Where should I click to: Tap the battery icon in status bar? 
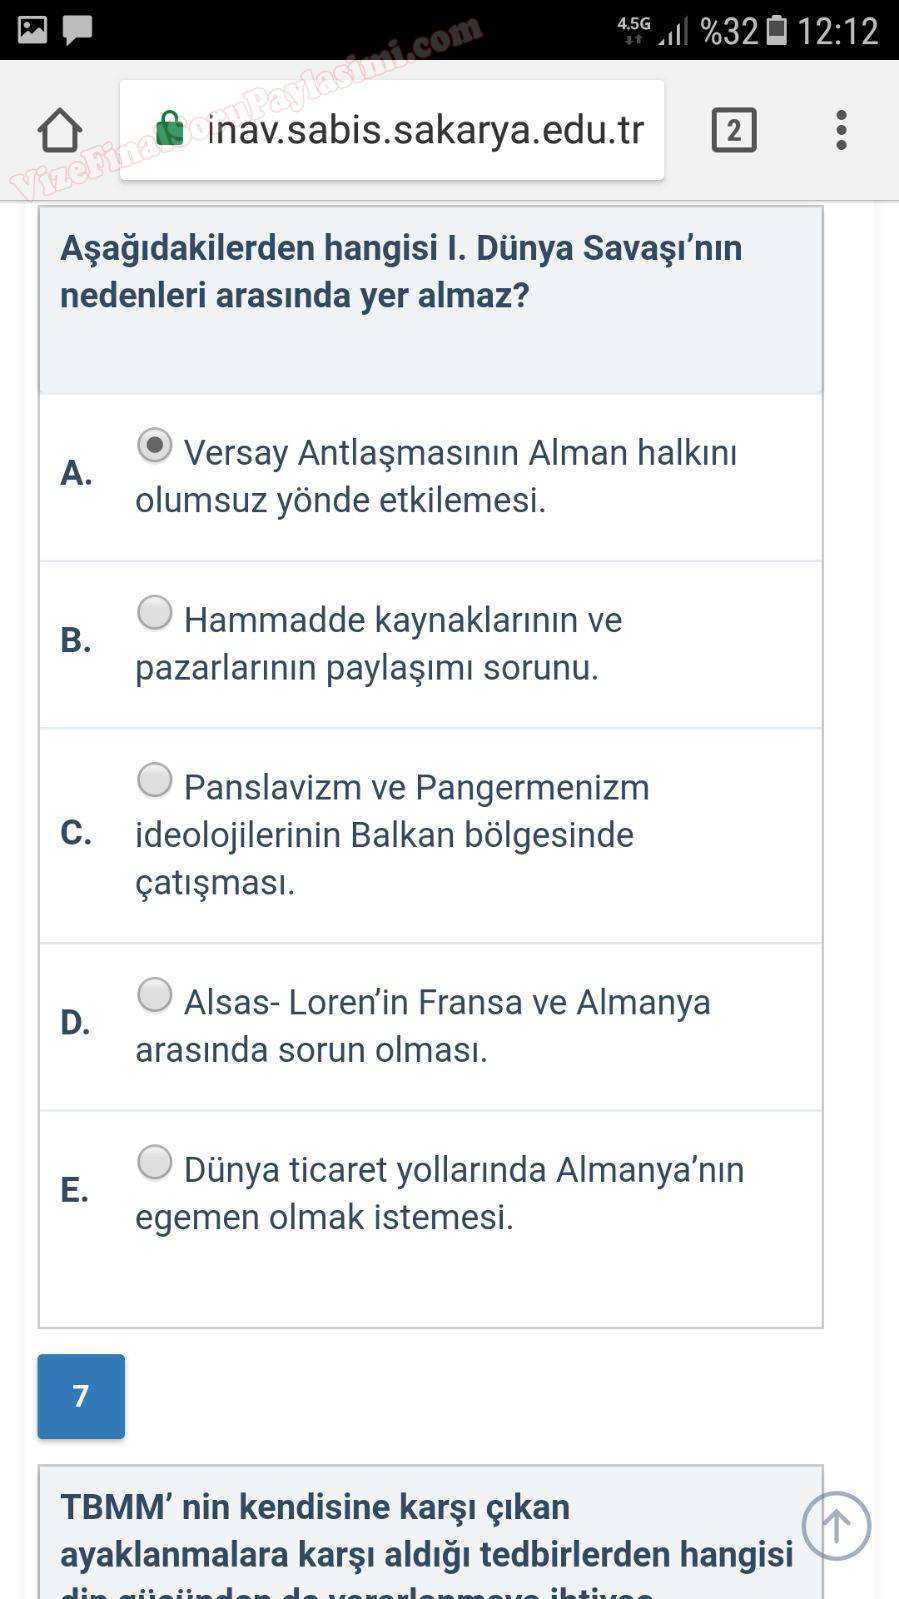pyautogui.click(x=776, y=31)
